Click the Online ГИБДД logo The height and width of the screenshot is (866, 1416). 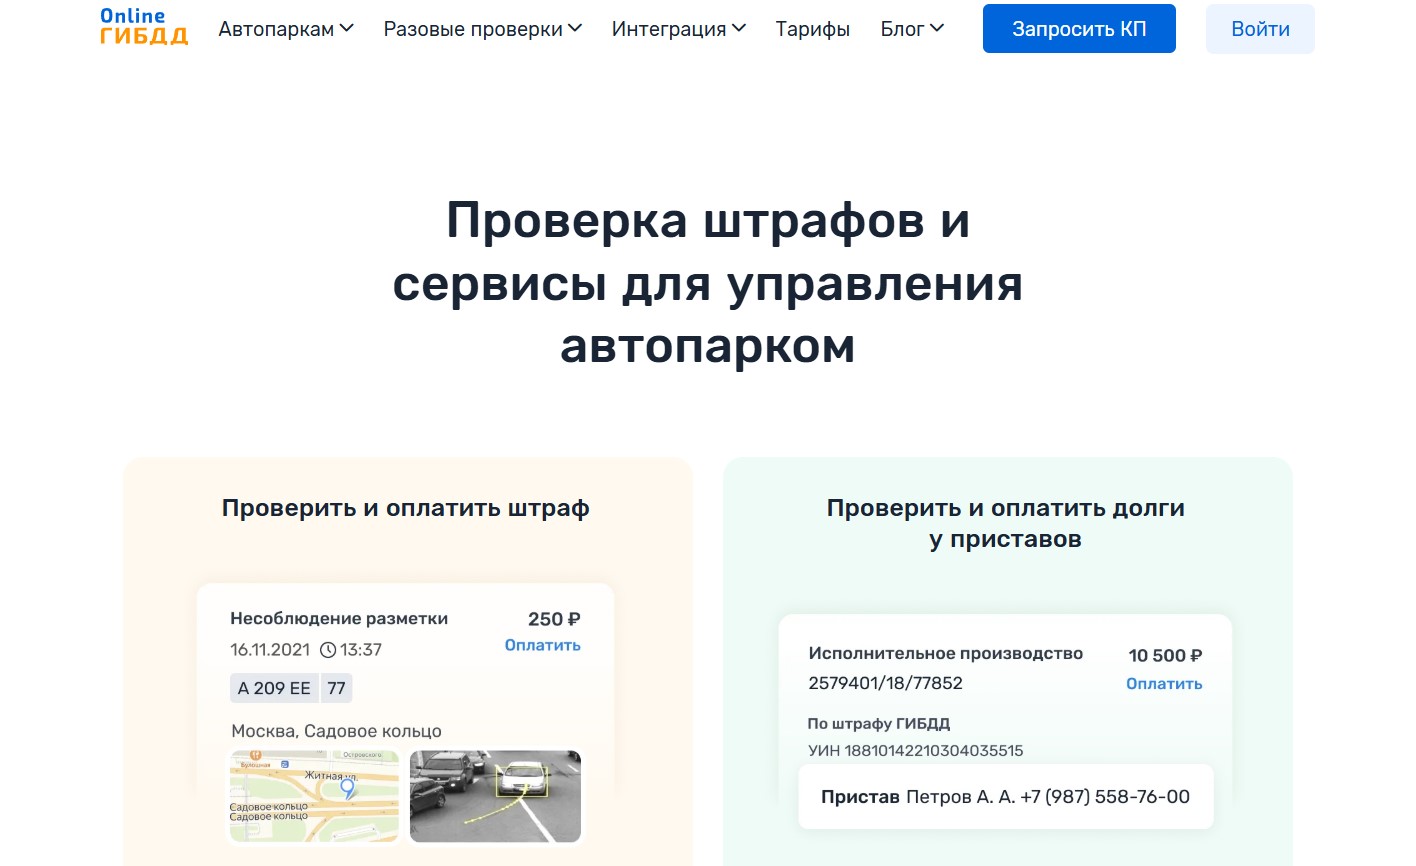click(144, 27)
